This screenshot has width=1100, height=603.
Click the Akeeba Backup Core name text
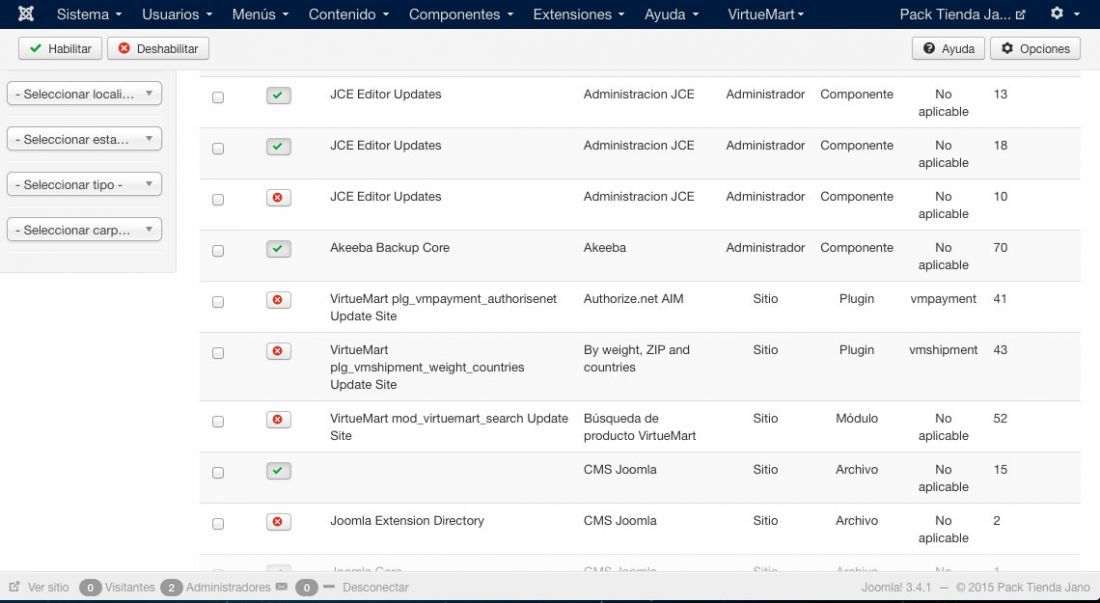[x=389, y=248]
